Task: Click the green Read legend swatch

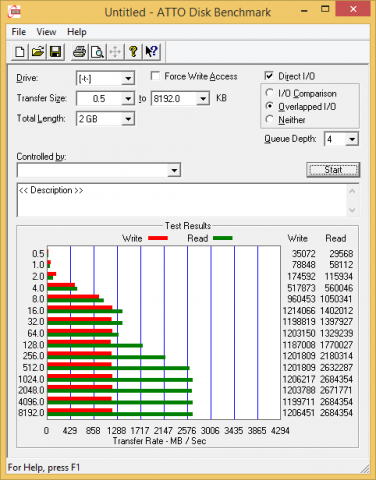Action: coord(223,238)
